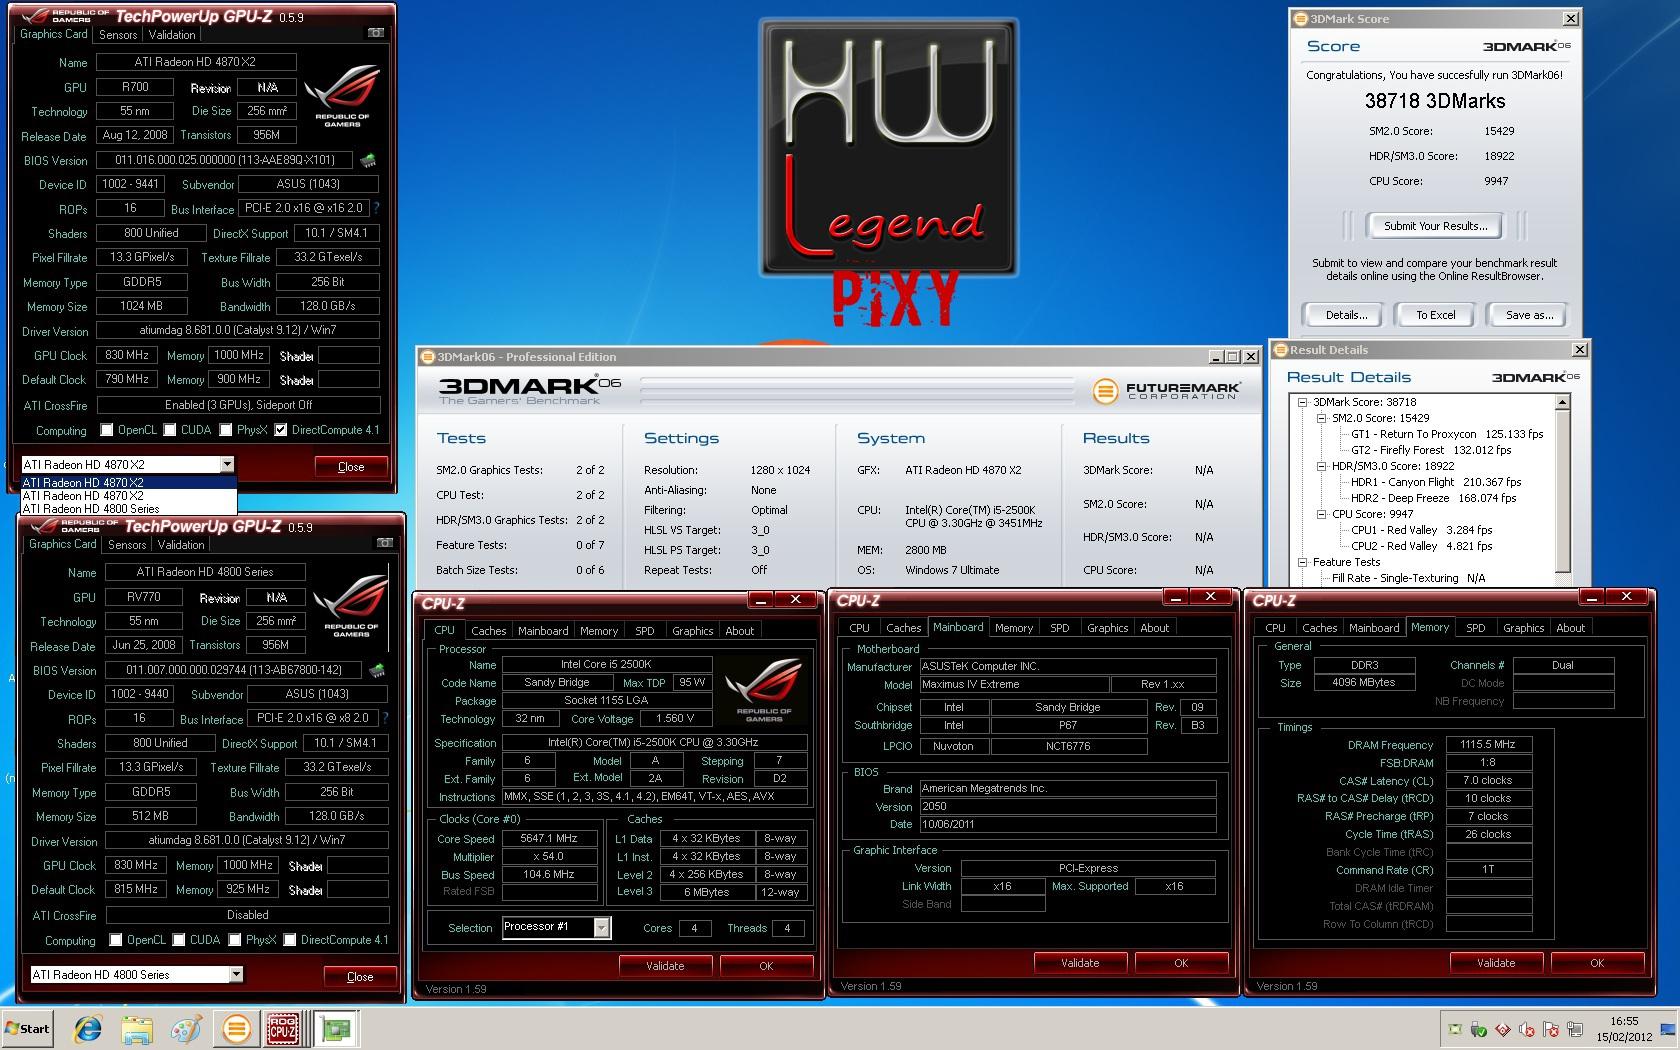Open the Paint palette icon on the taskbar

186,1028
